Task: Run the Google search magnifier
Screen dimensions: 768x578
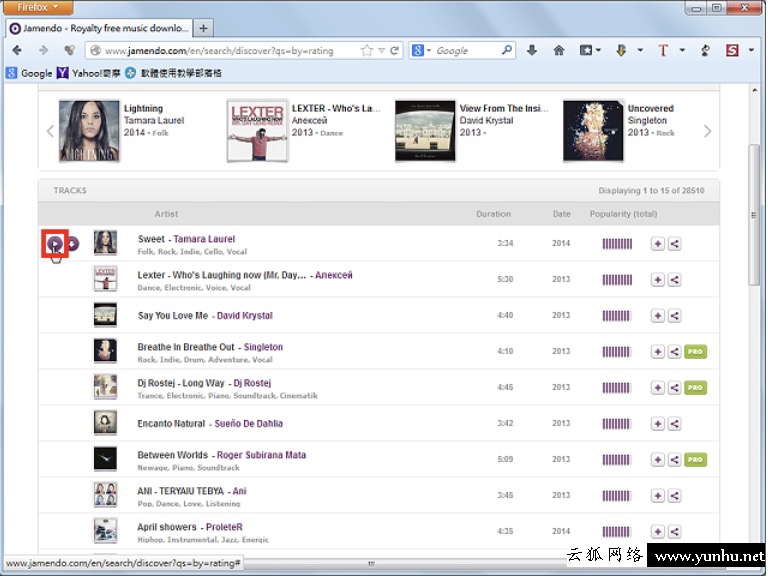Action: [x=506, y=50]
